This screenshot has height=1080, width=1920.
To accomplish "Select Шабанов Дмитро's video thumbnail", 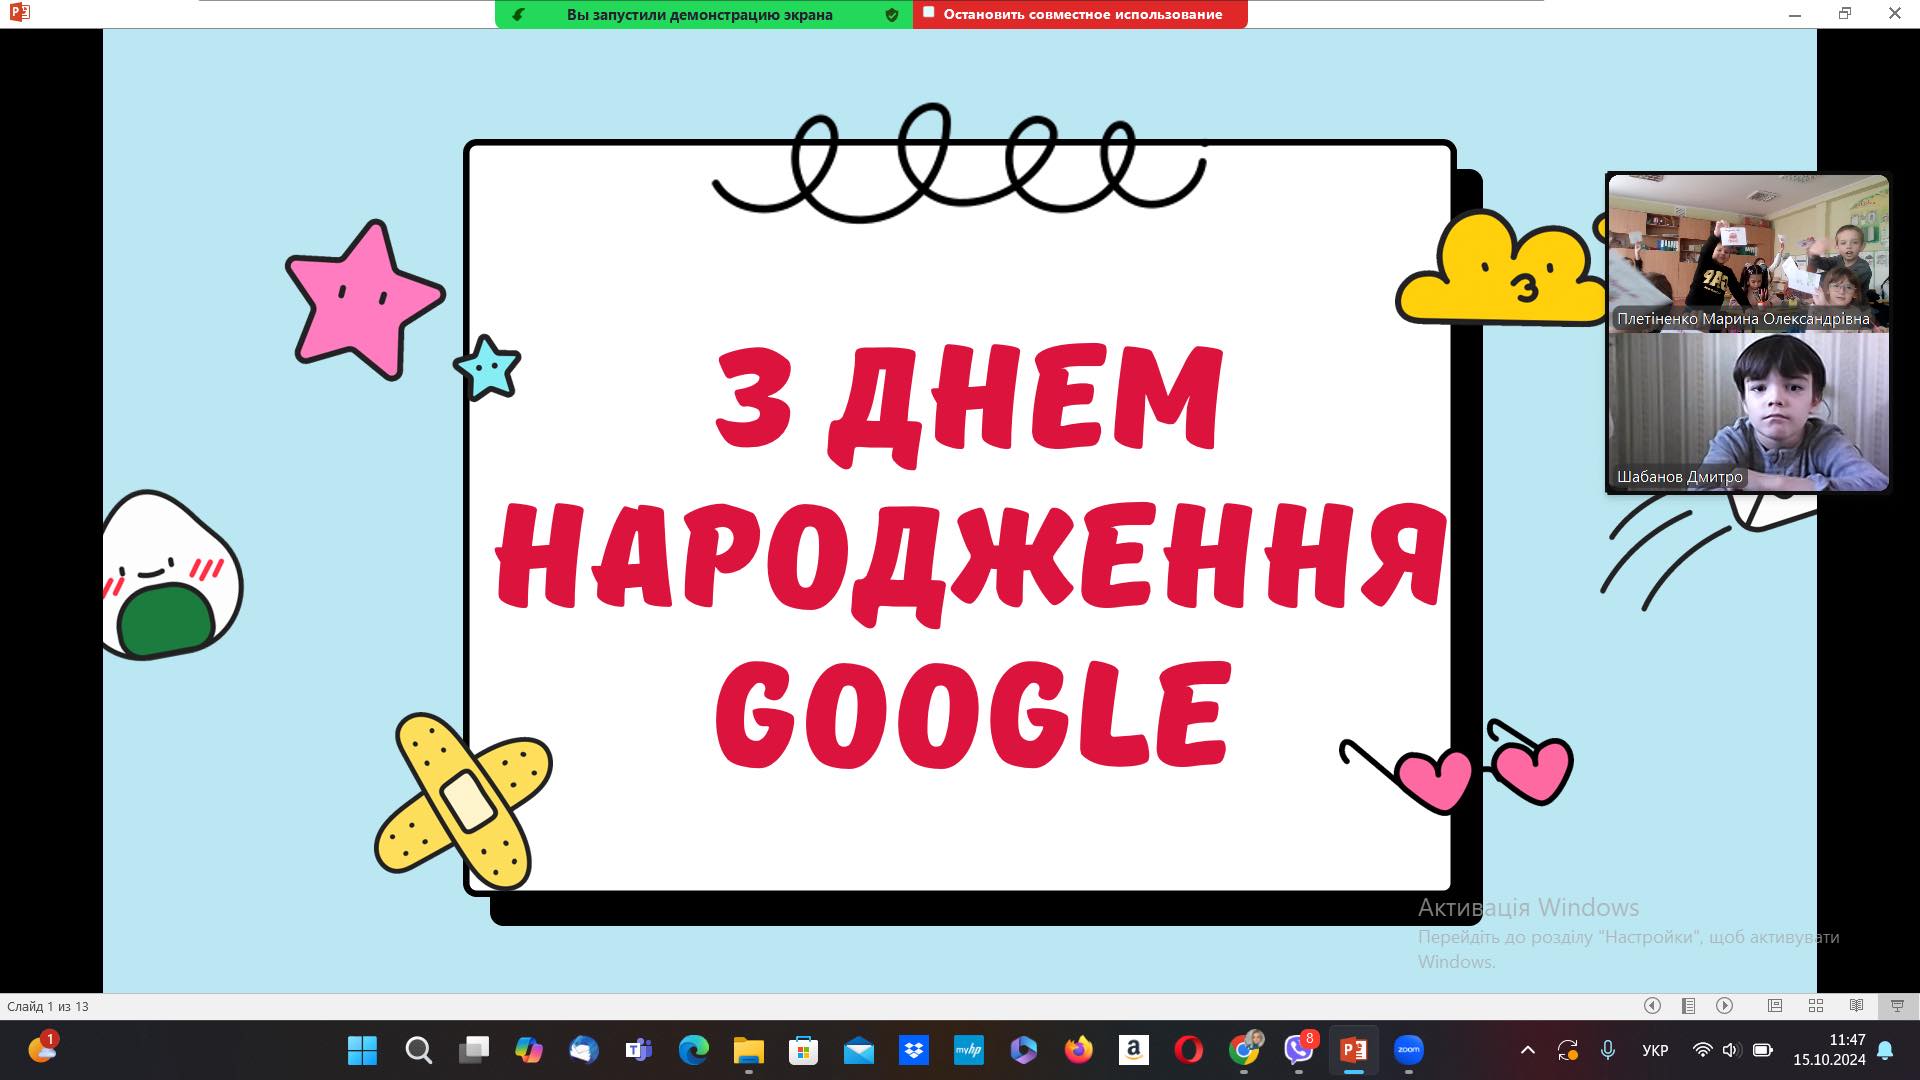I will 1748,412.
